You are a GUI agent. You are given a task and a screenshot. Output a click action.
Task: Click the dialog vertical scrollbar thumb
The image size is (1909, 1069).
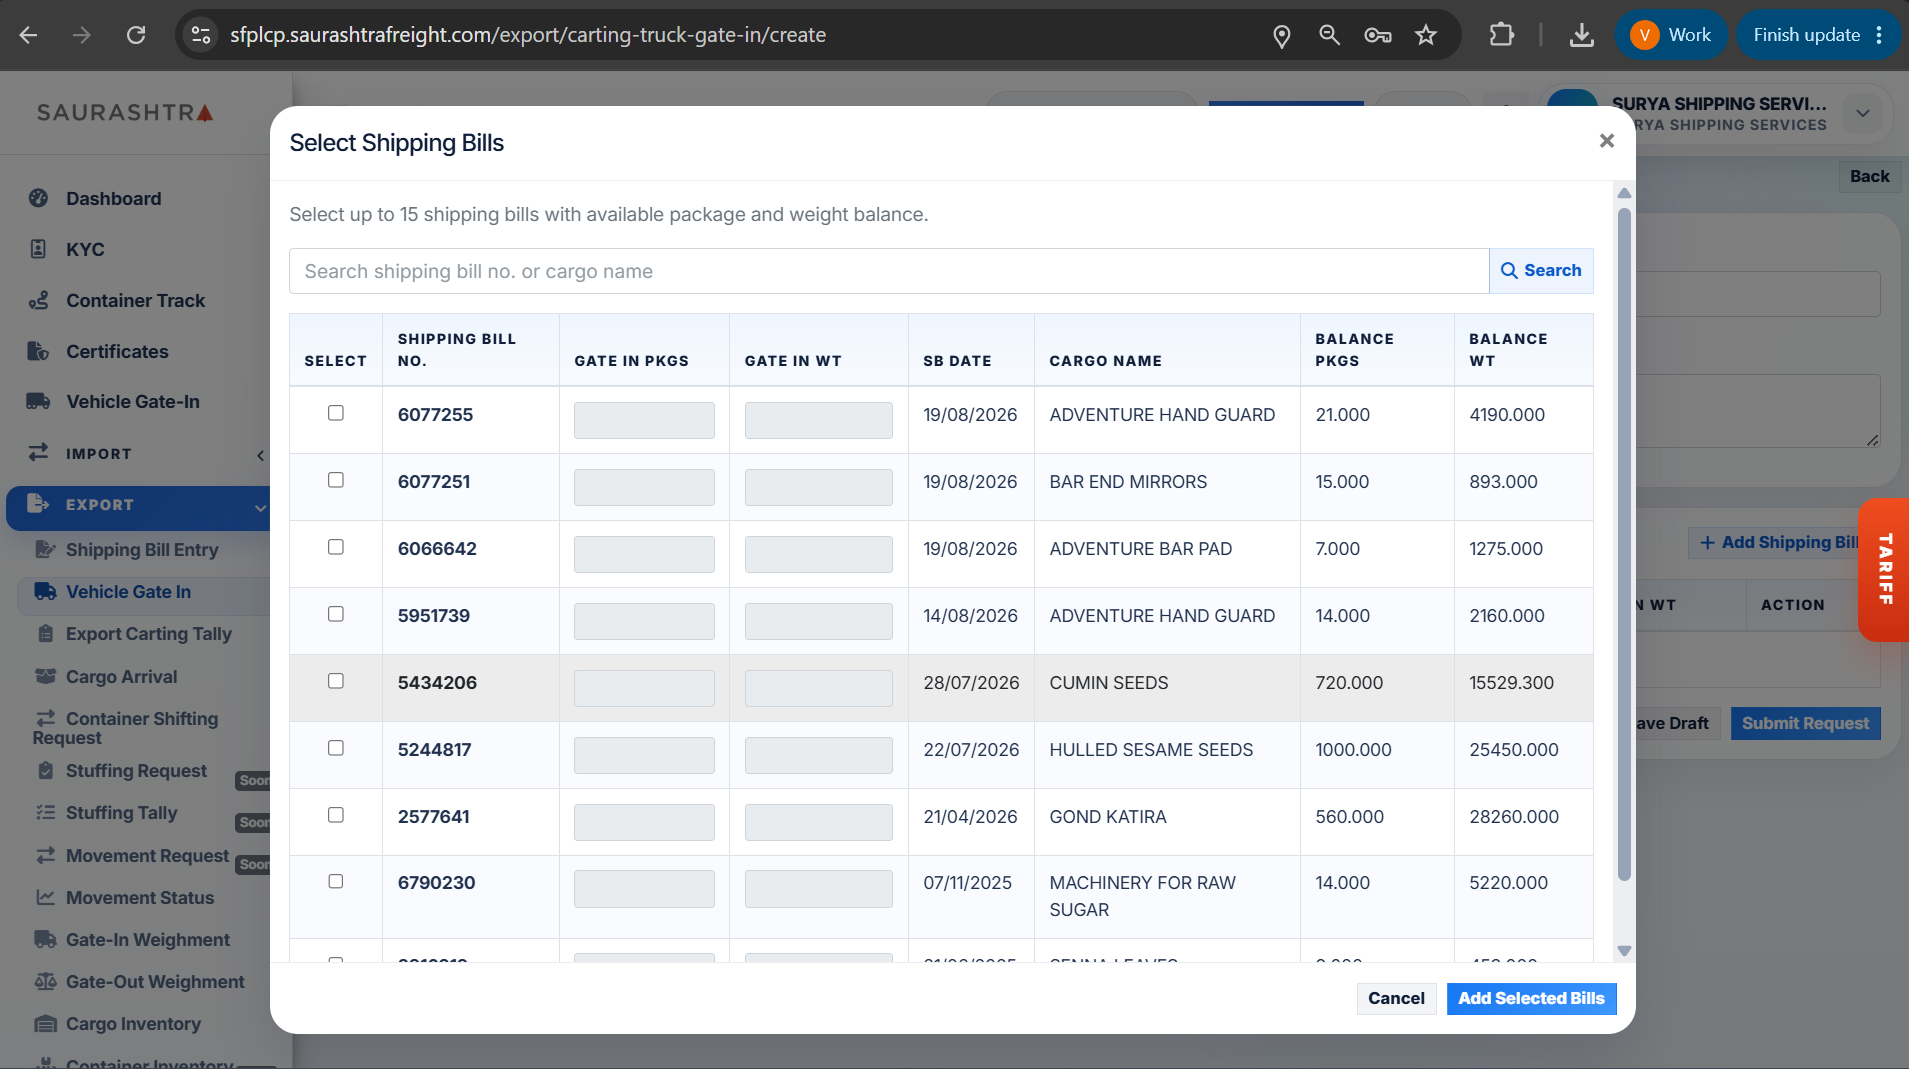(x=1624, y=545)
